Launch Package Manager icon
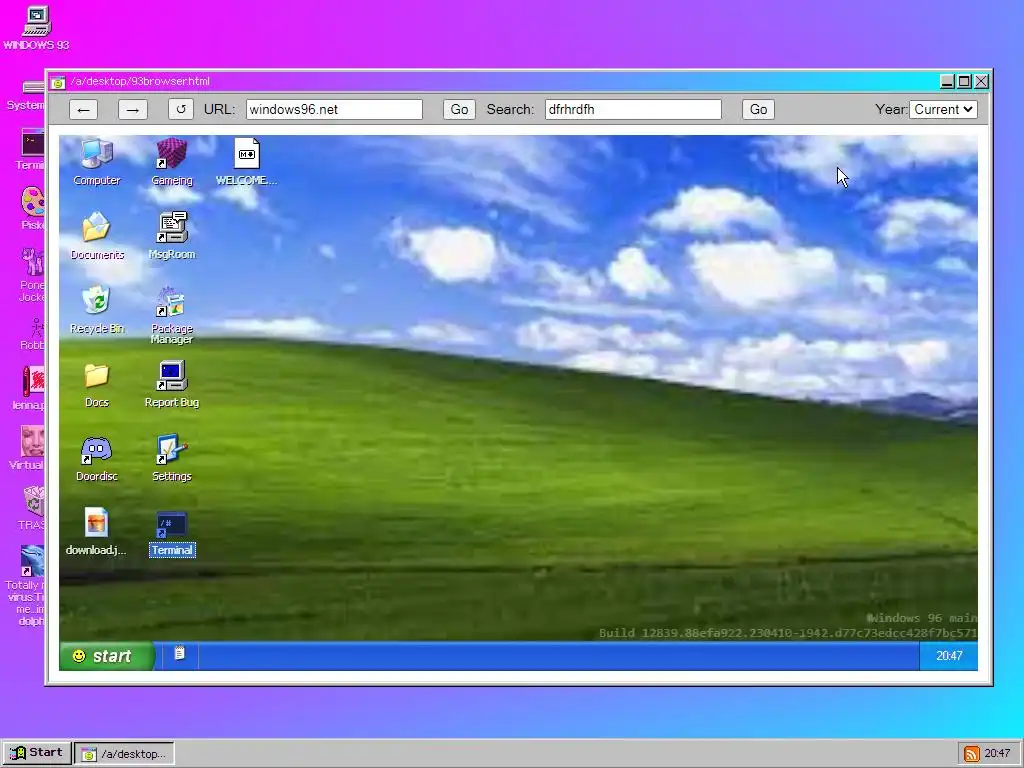Image resolution: width=1024 pixels, height=768 pixels. pyautogui.click(x=172, y=315)
